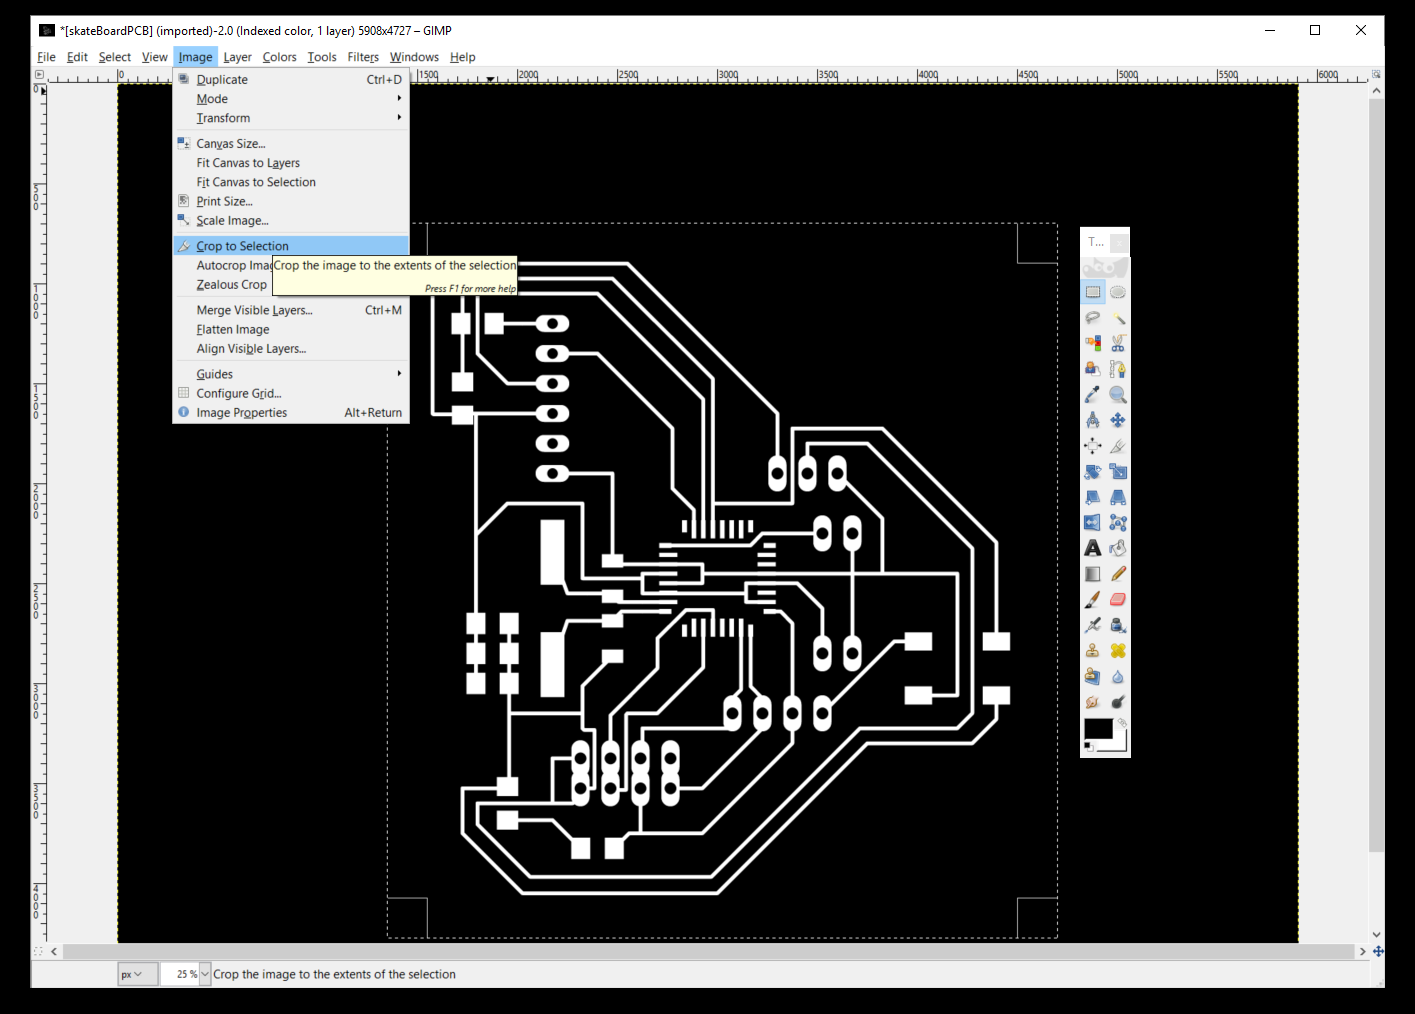This screenshot has width=1415, height=1014.
Task: Click the black foreground color swatch
Action: [1097, 729]
